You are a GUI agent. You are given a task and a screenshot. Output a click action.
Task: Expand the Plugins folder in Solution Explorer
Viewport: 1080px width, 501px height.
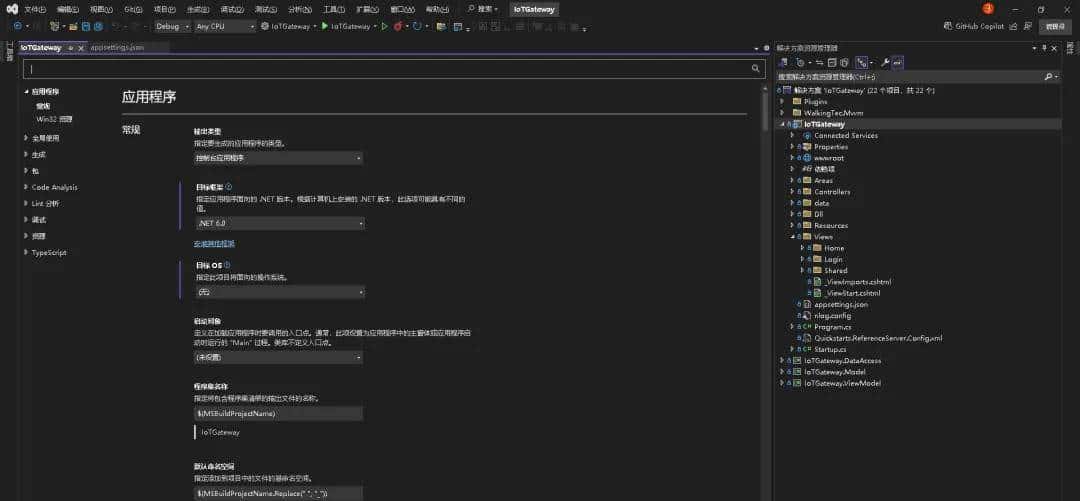782,101
